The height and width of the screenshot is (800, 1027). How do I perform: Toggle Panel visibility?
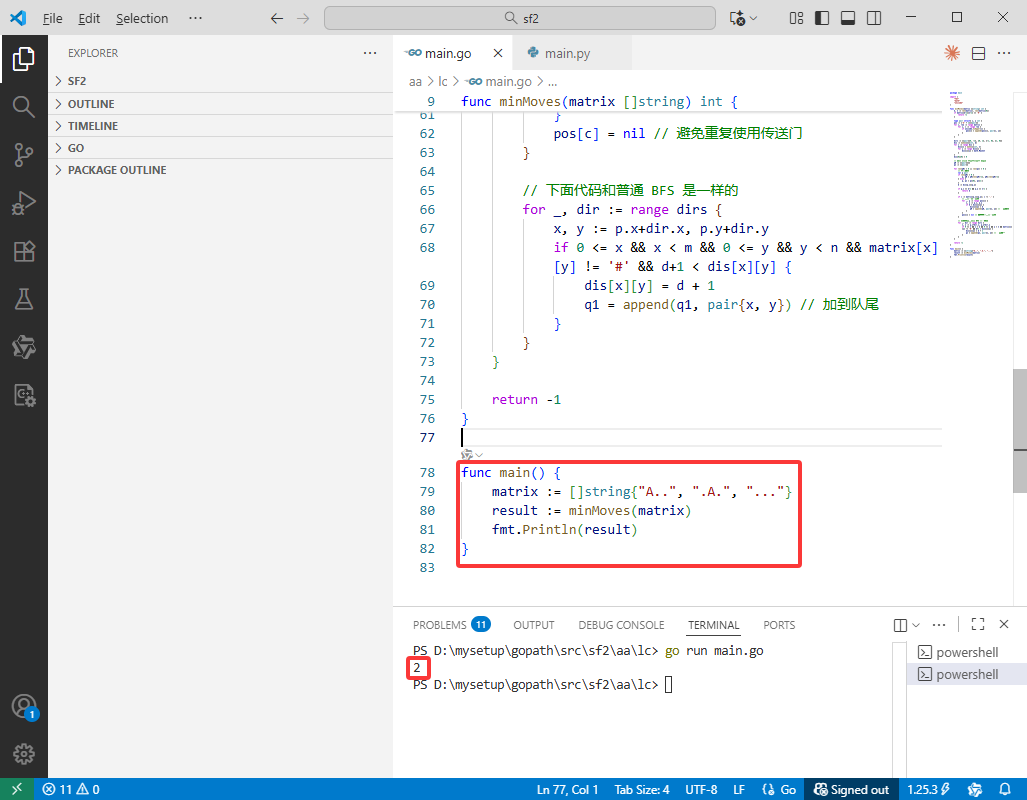click(848, 18)
